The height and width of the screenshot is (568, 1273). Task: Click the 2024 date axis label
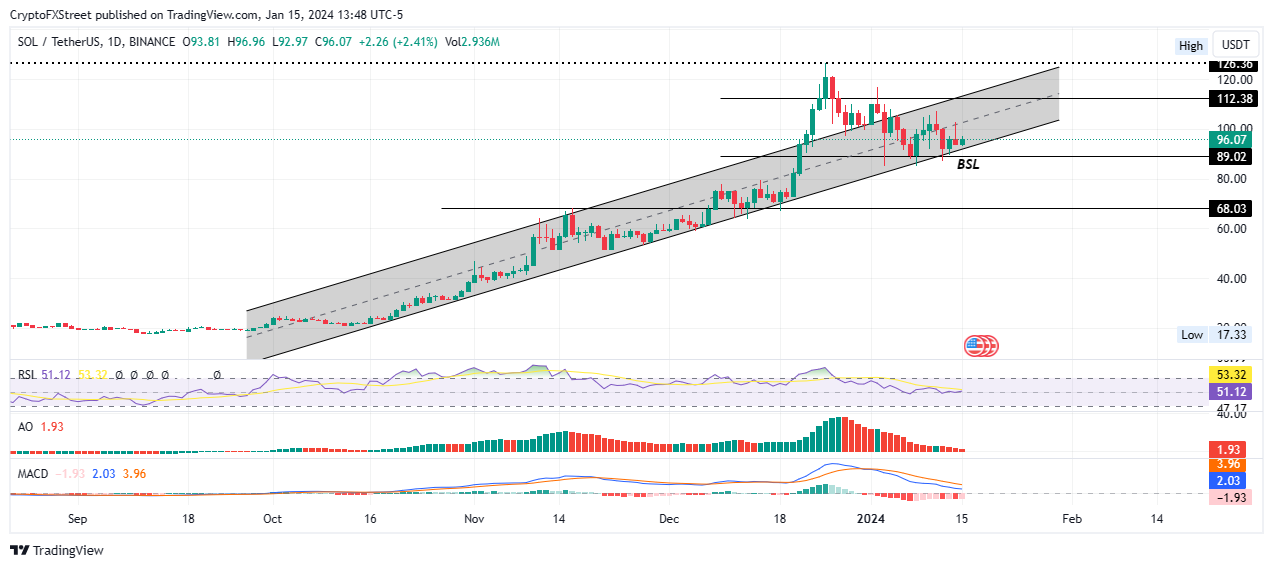point(872,519)
